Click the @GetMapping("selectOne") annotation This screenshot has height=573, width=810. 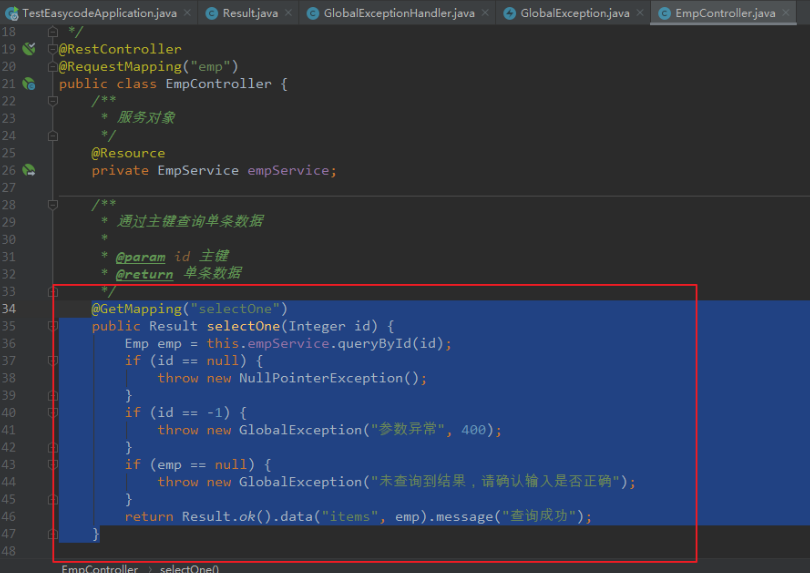(189, 309)
